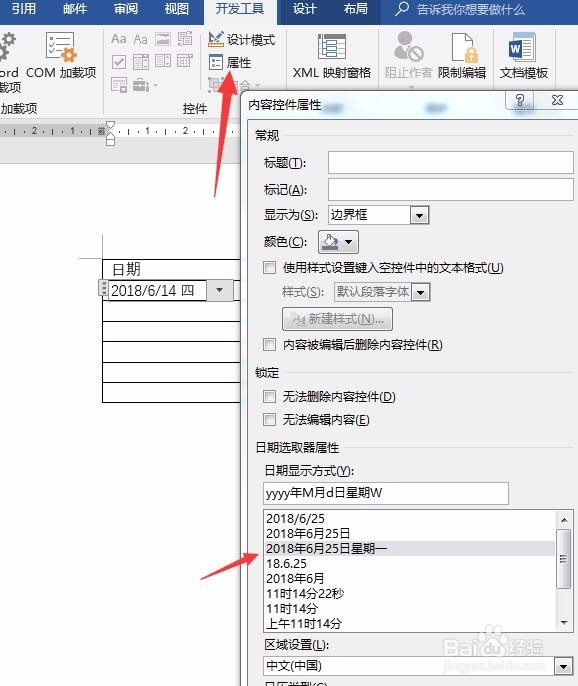This screenshot has width=578, height=686.
Task: Click the 标题(T) title input field
Action: coord(451,163)
